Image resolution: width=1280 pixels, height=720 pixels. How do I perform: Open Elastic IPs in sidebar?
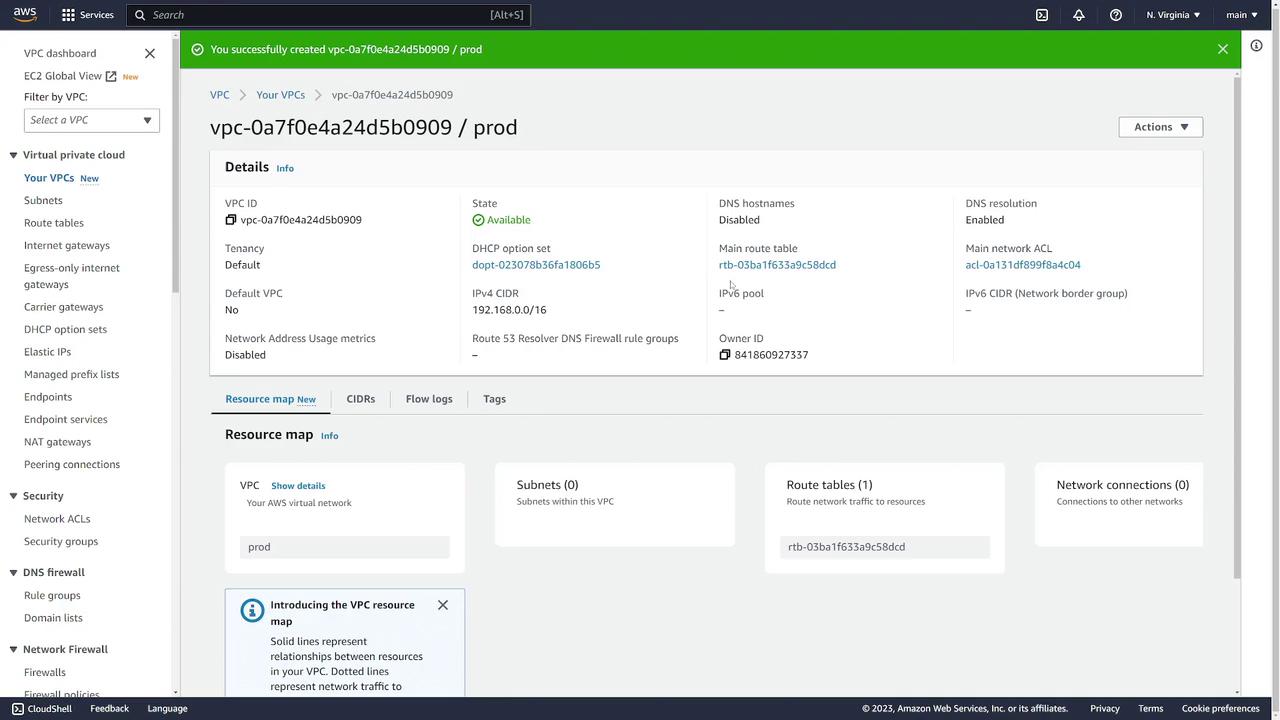47,352
